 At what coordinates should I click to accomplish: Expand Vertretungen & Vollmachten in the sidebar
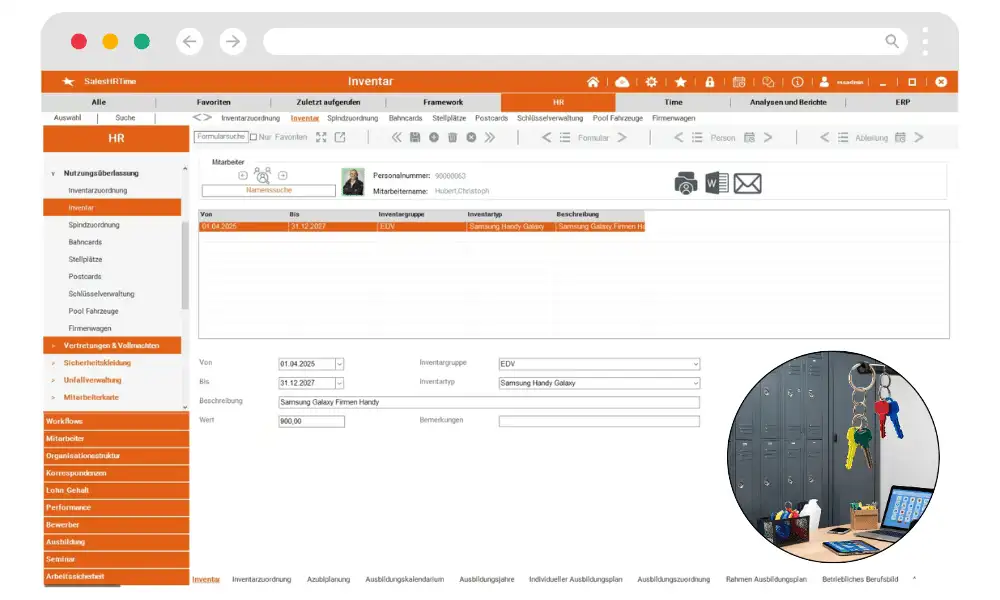53,346
